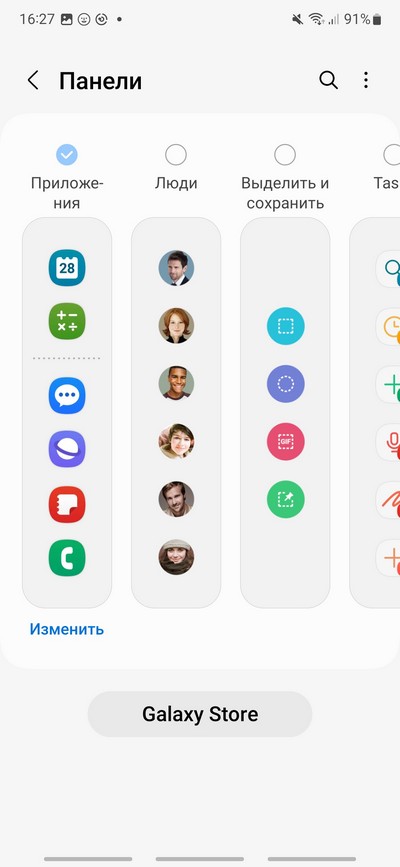Enable the Выделить и сохранить panel
Screen dimensions: 400x867
[x=285, y=155]
